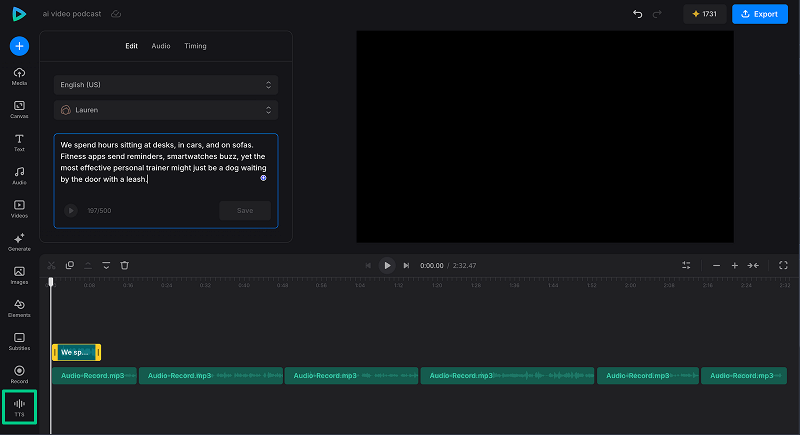Select the last Audio-Record.mp3 clip
The height and width of the screenshot is (435, 800).
[x=744, y=376]
